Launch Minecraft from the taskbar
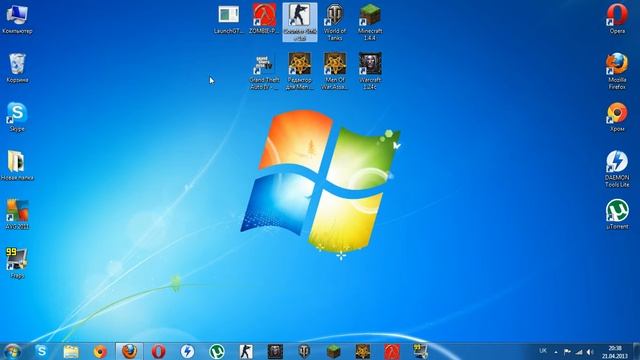The image size is (640, 360). (333, 351)
